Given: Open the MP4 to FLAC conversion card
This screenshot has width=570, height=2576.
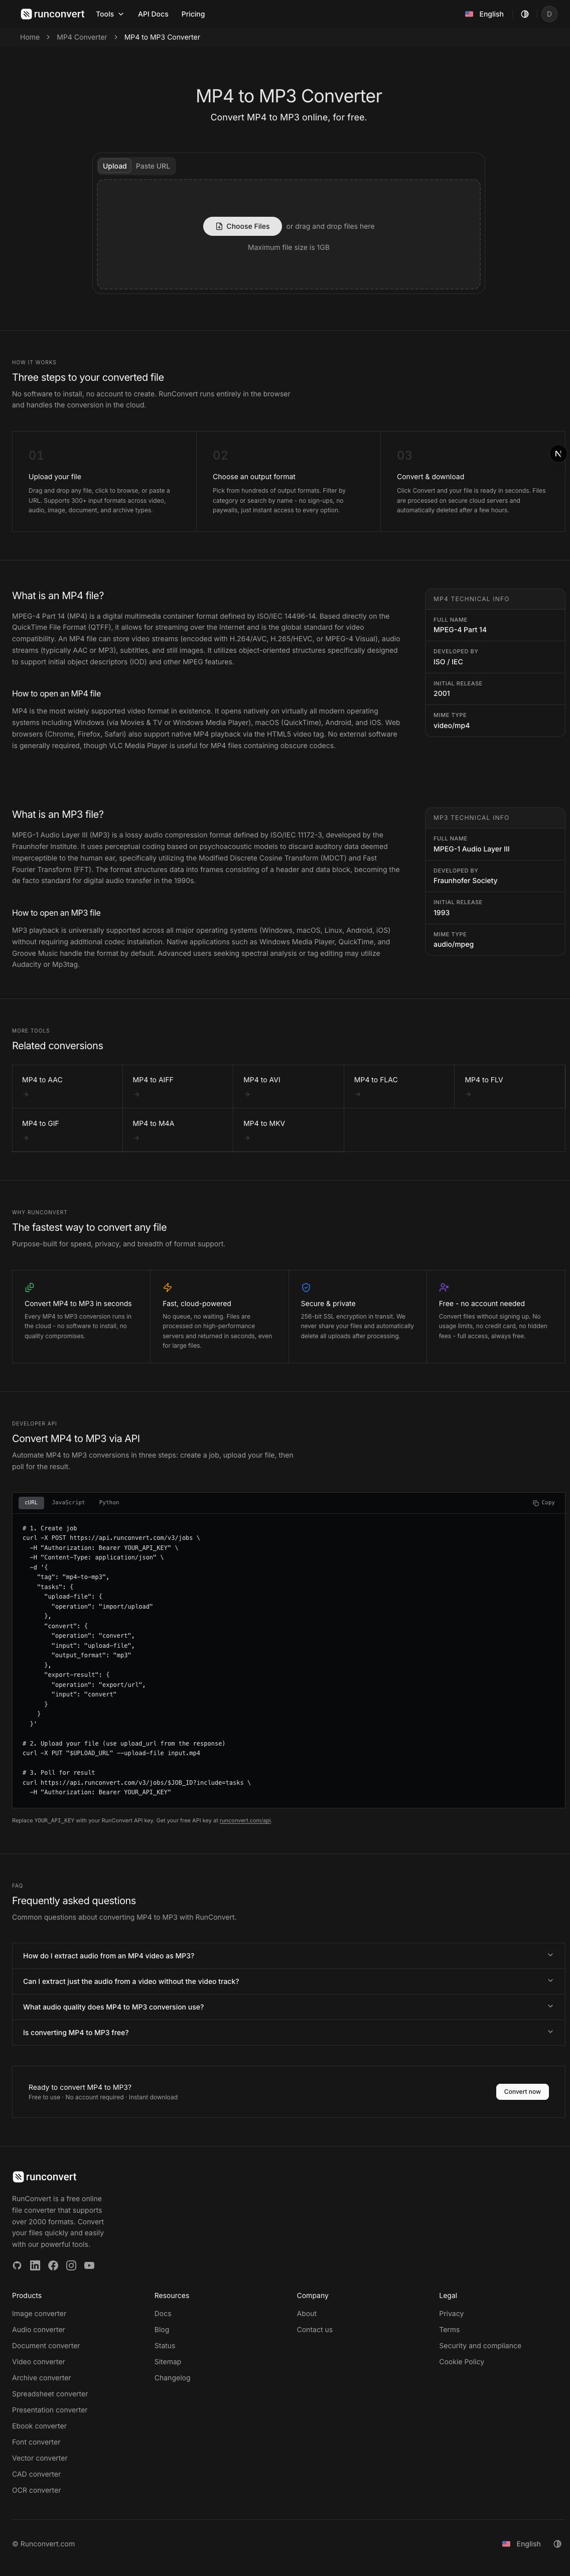Looking at the screenshot, I should pos(398,1086).
